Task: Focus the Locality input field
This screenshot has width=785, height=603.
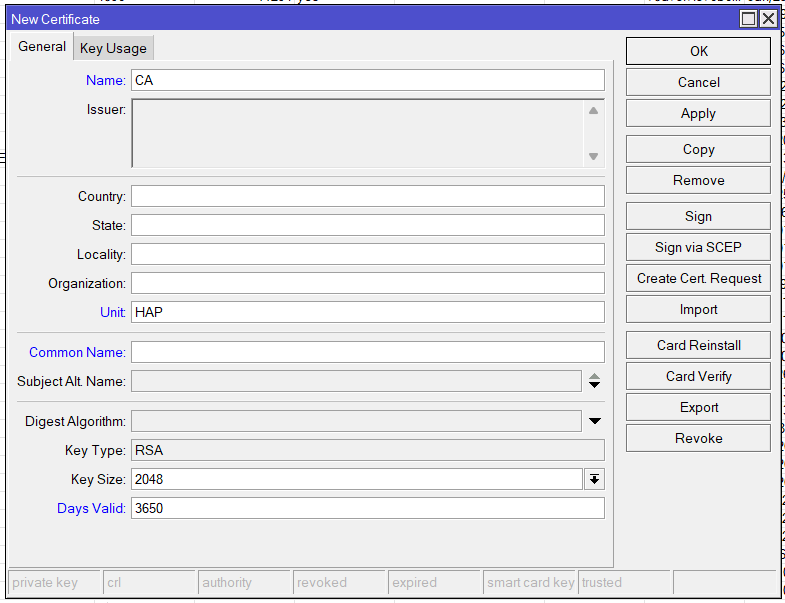Action: click(368, 254)
